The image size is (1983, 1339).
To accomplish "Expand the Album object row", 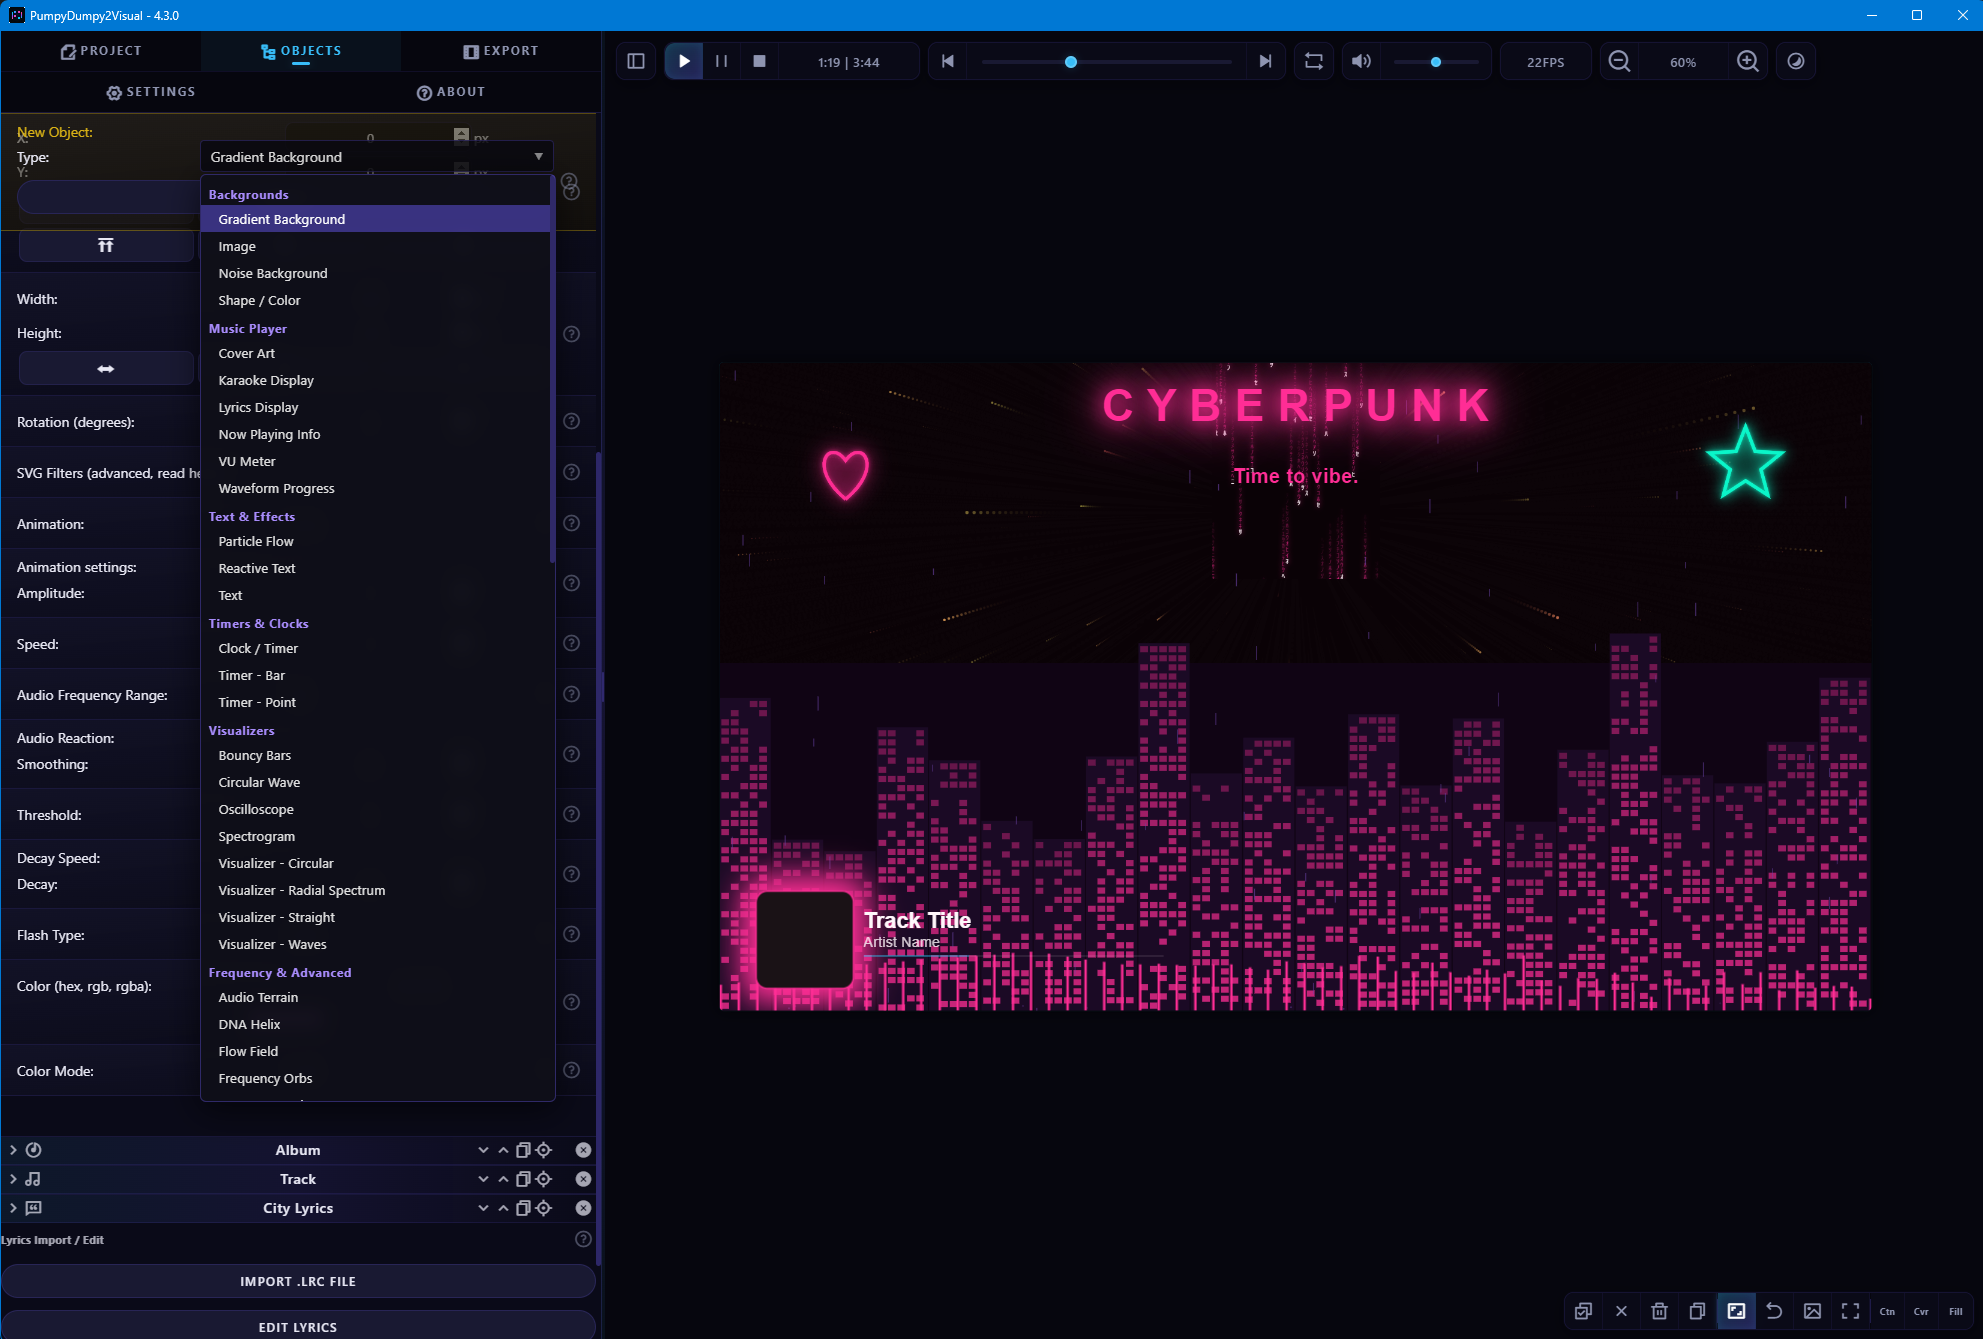I will click(13, 1150).
